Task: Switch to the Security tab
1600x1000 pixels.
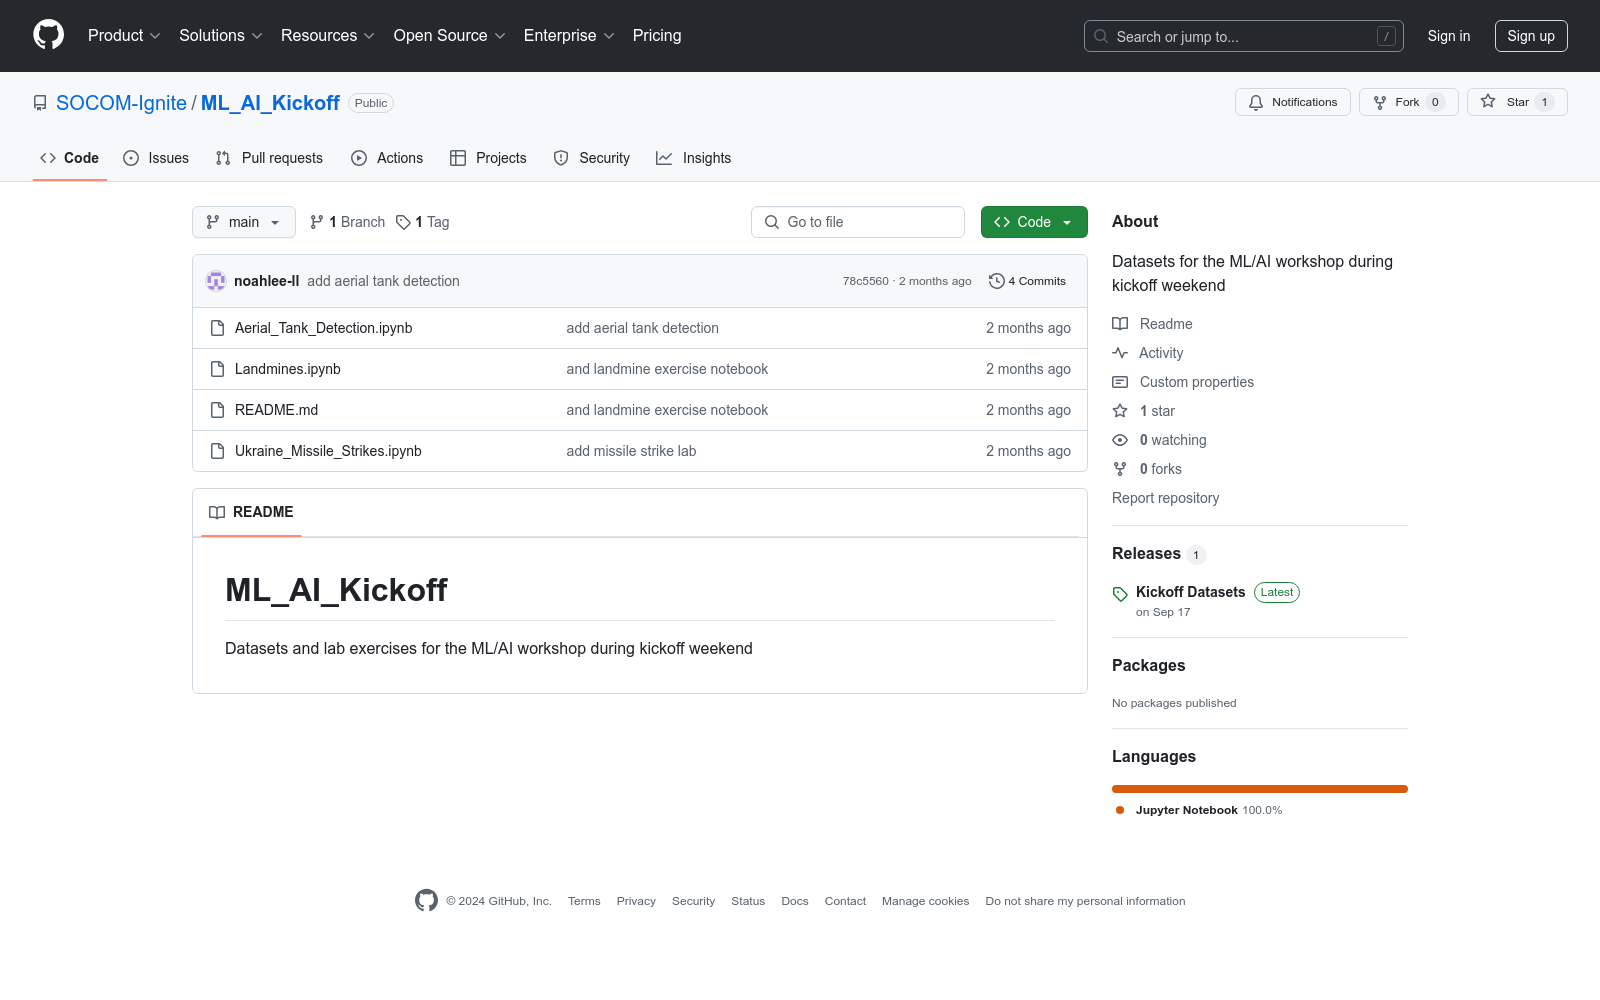Action: [x=592, y=158]
